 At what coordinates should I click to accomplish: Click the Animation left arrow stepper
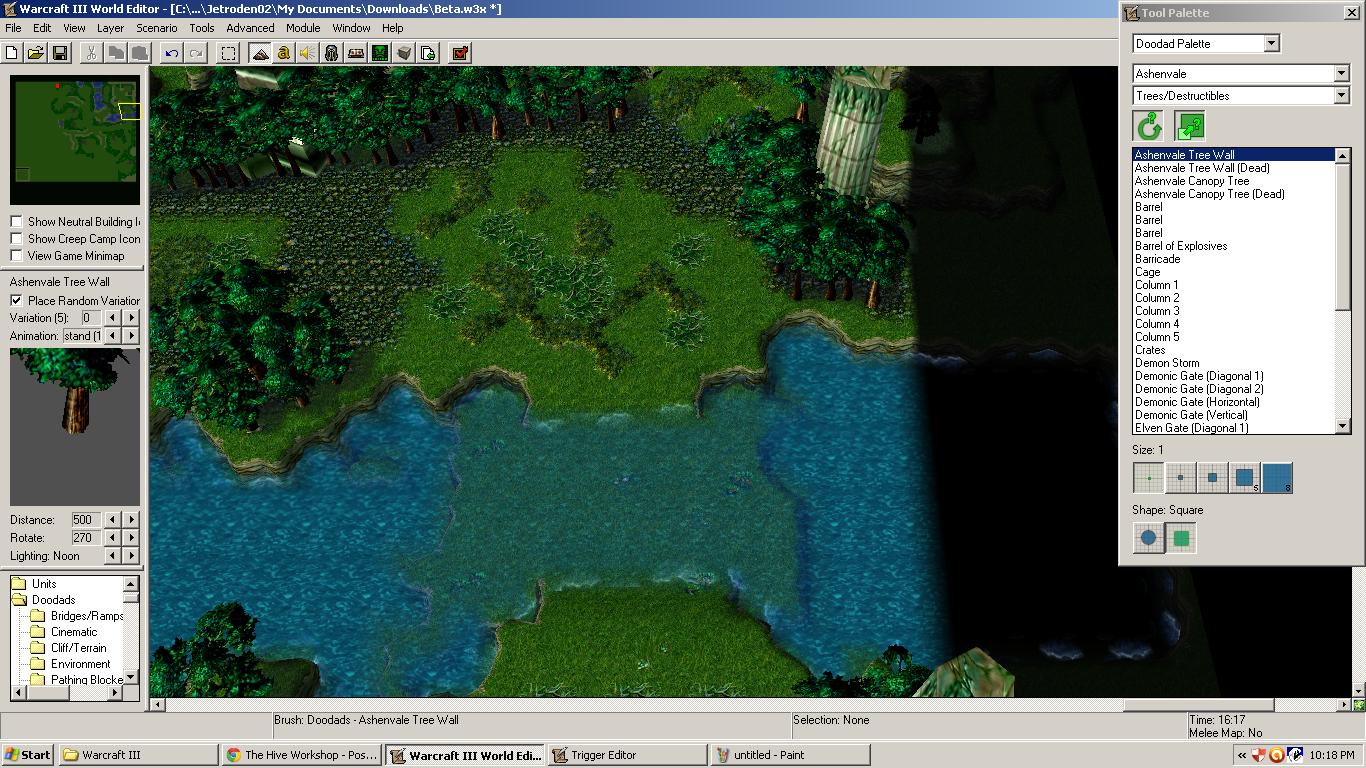pyautogui.click(x=112, y=336)
